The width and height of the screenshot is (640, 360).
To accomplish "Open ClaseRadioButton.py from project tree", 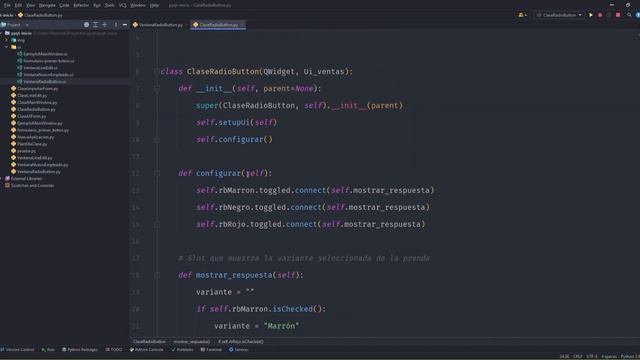I will 33,109.
